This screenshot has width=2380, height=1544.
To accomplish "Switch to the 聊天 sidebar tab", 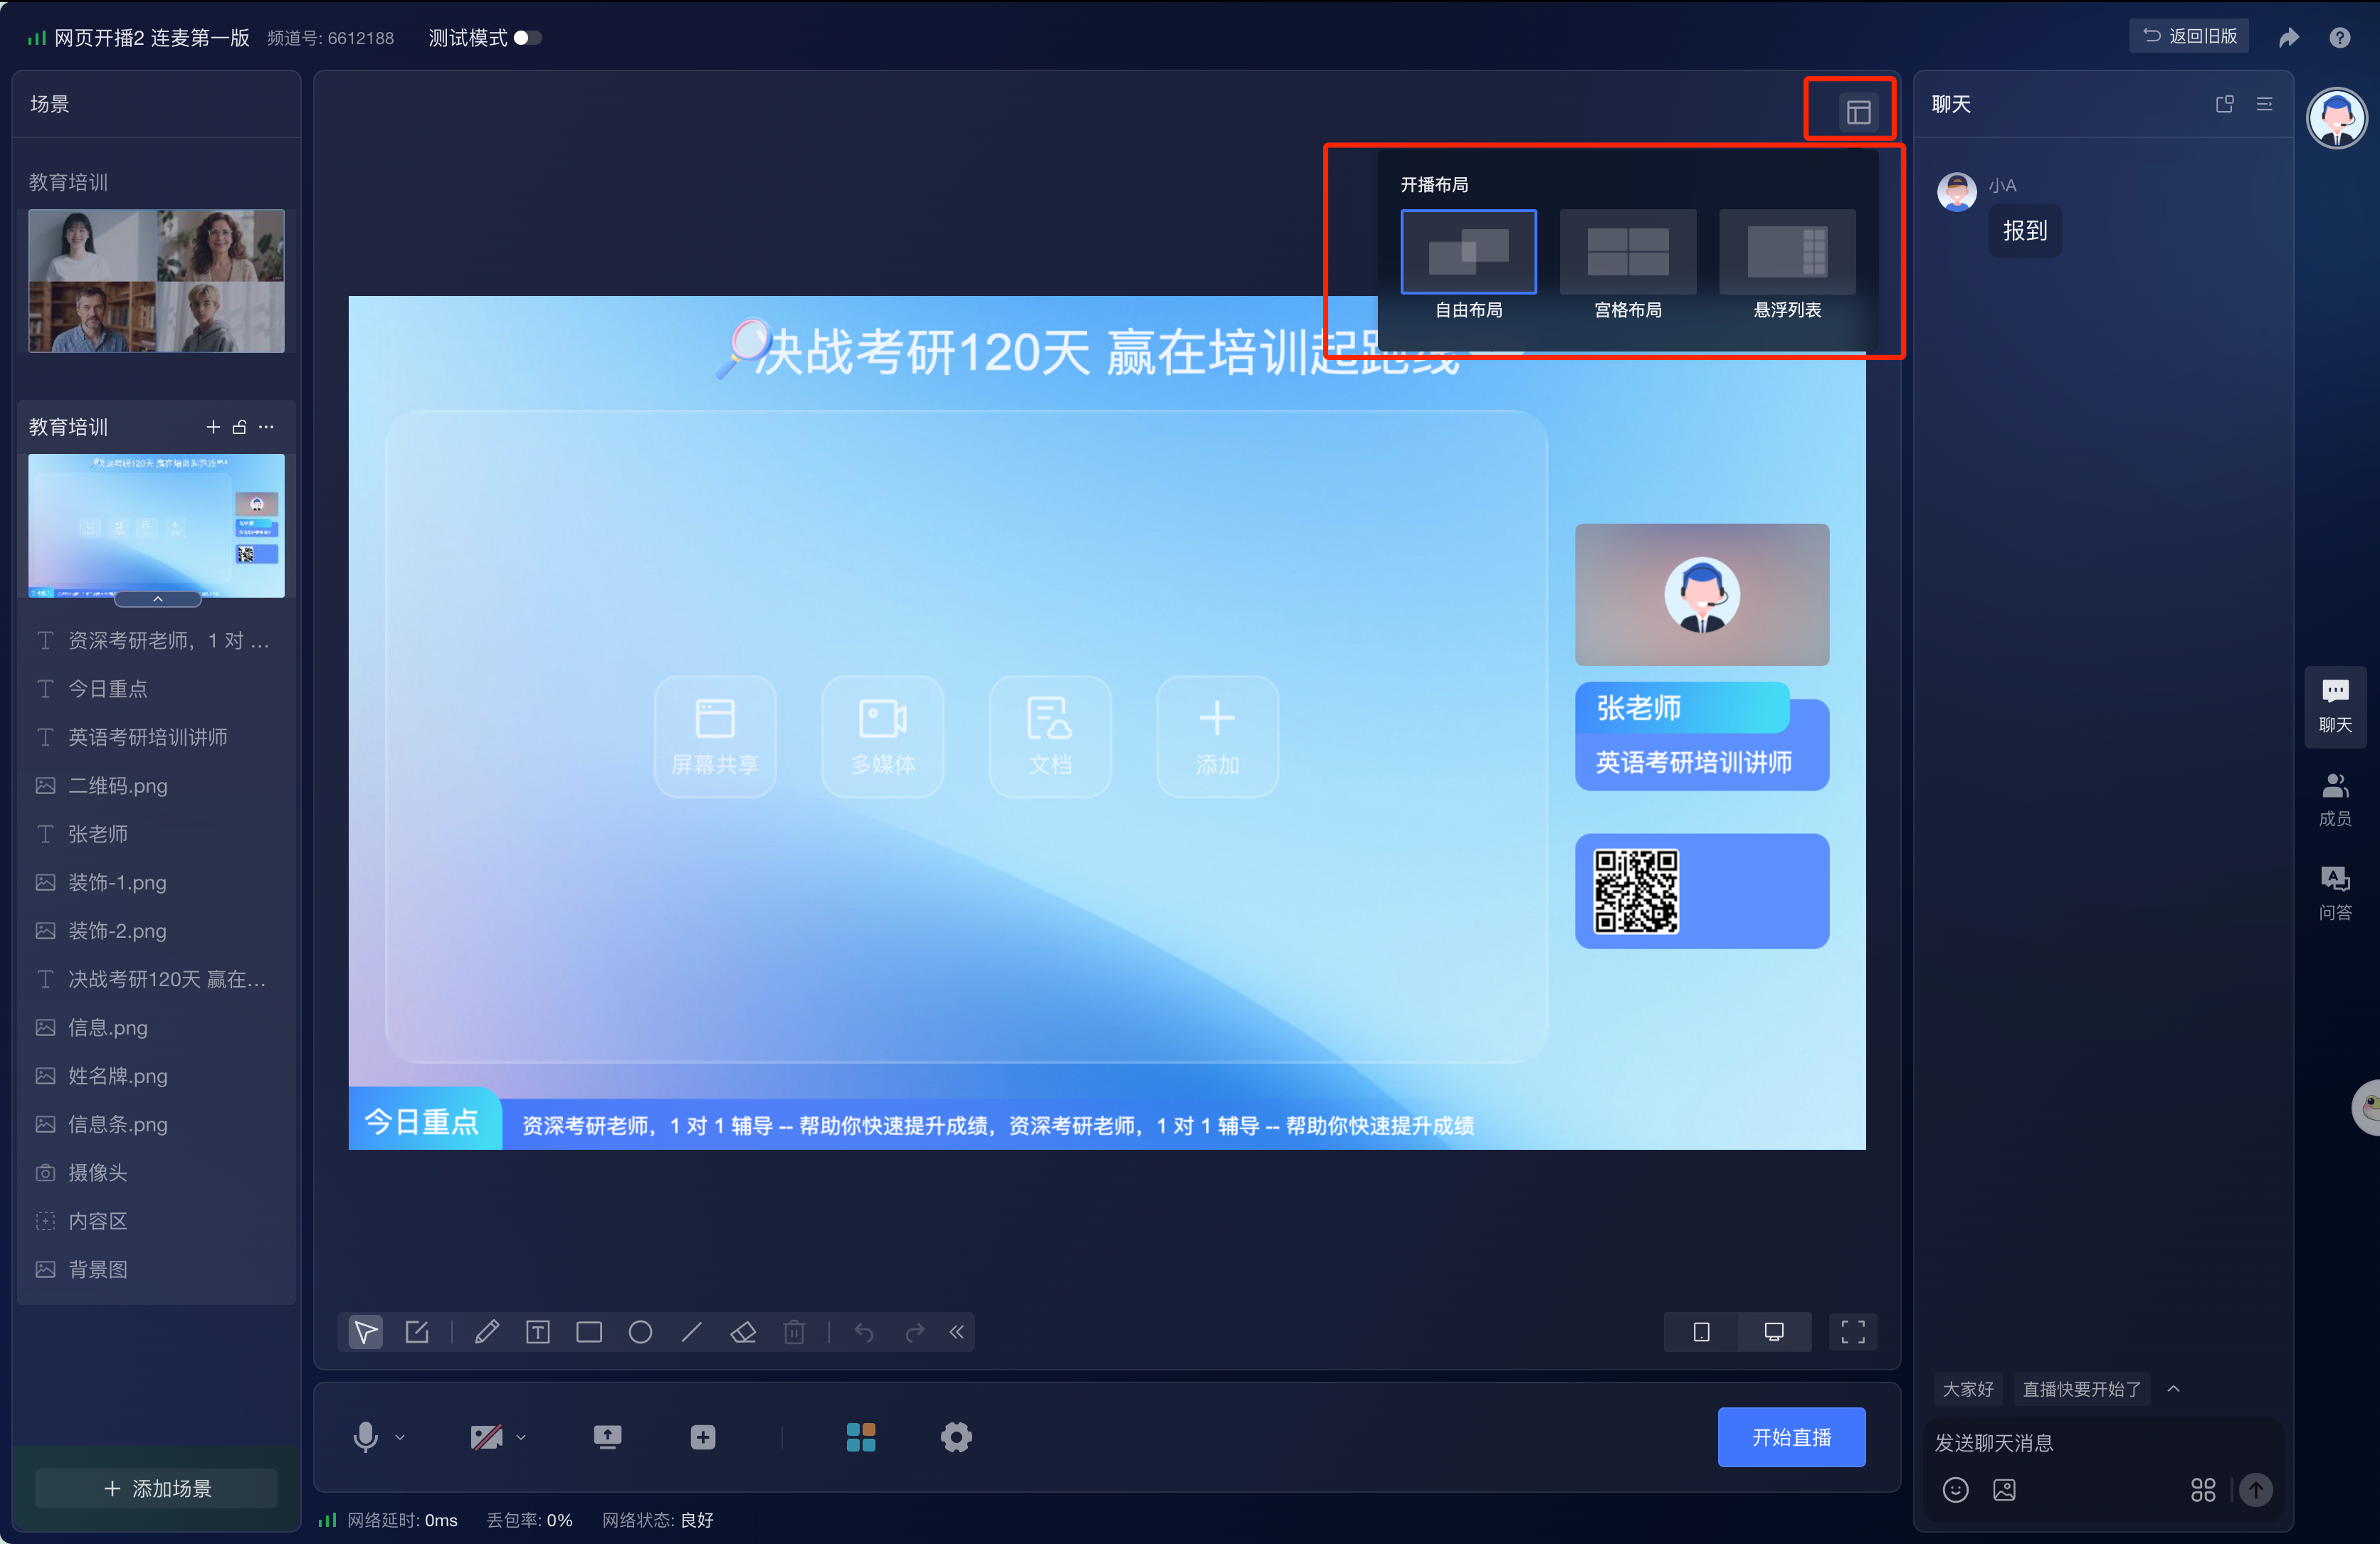I will pos(2335,706).
